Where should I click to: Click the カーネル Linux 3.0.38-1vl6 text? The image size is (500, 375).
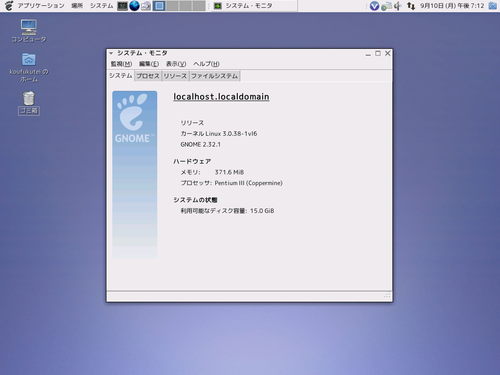[219, 134]
